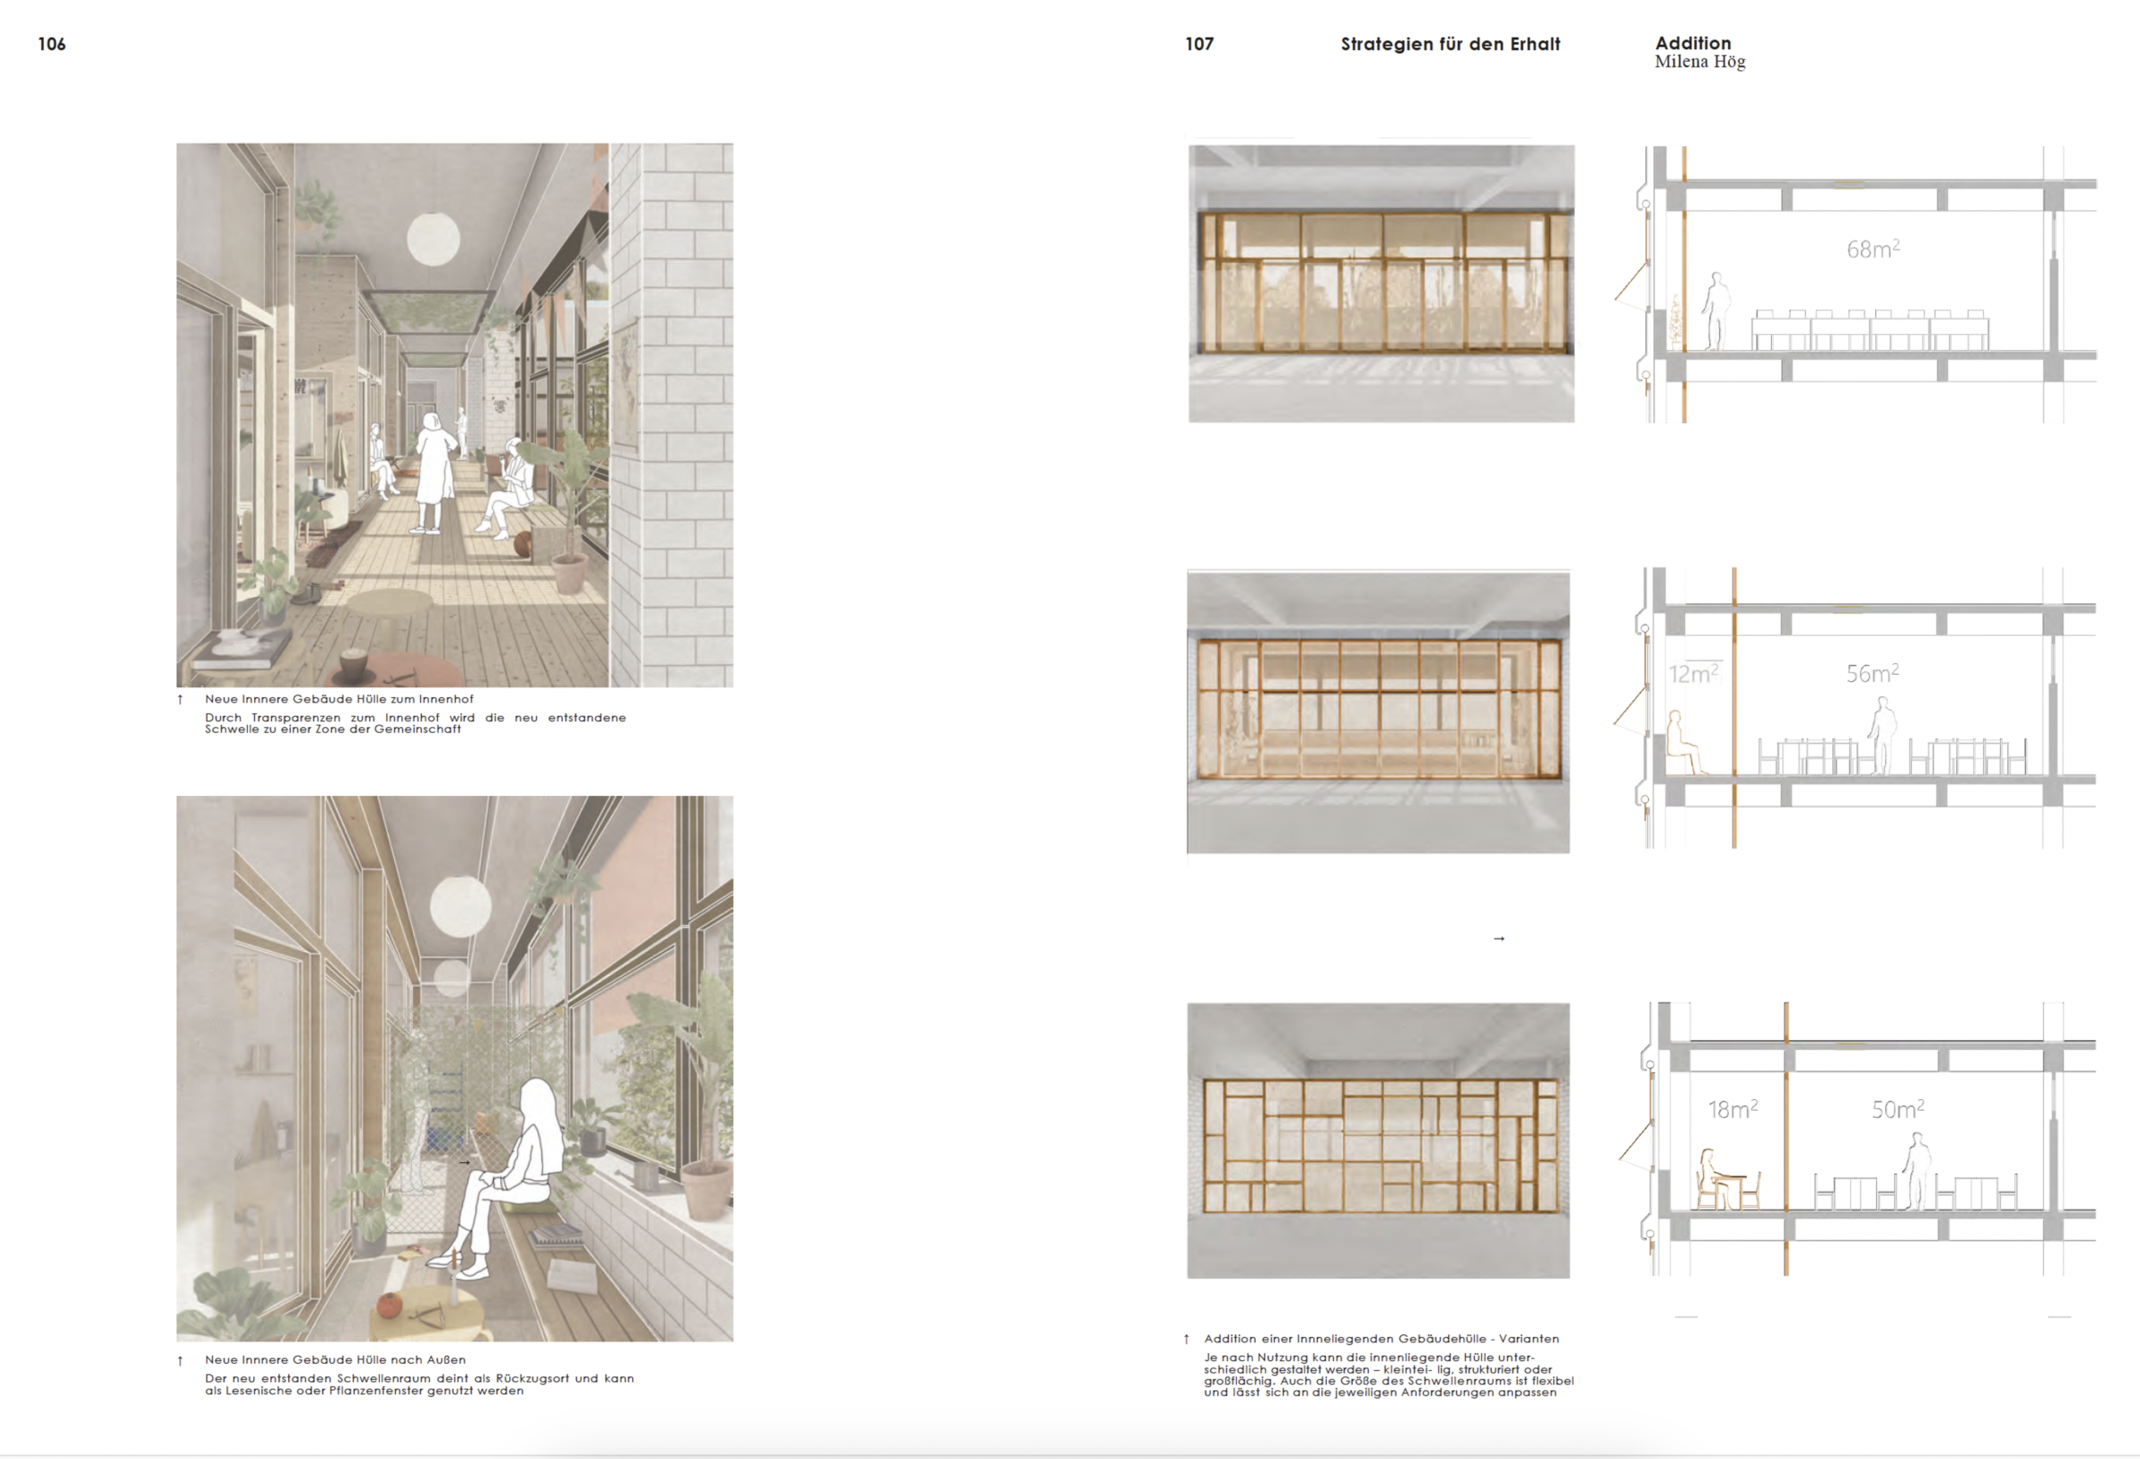
Task: Click the 18m² label in bottom section
Action: pyautogui.click(x=1732, y=1109)
